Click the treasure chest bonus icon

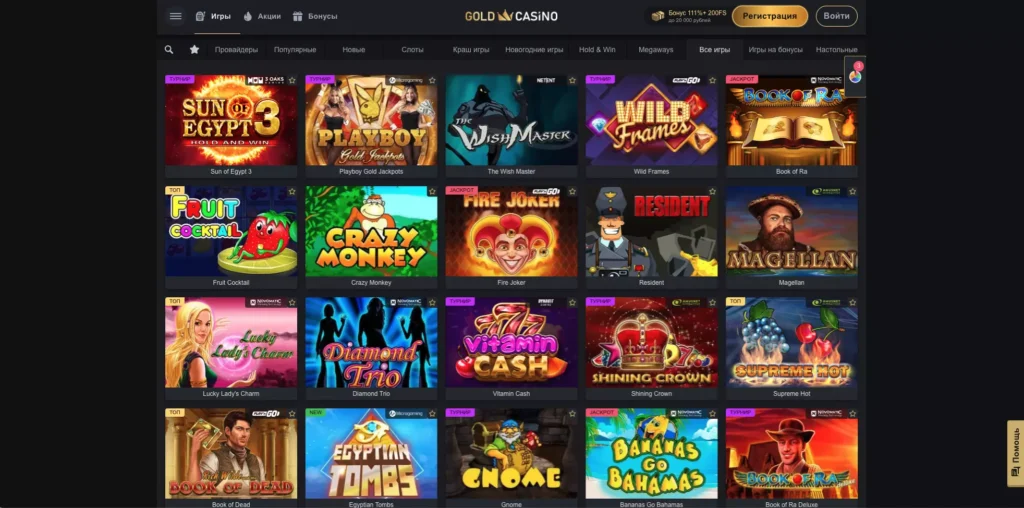click(657, 16)
